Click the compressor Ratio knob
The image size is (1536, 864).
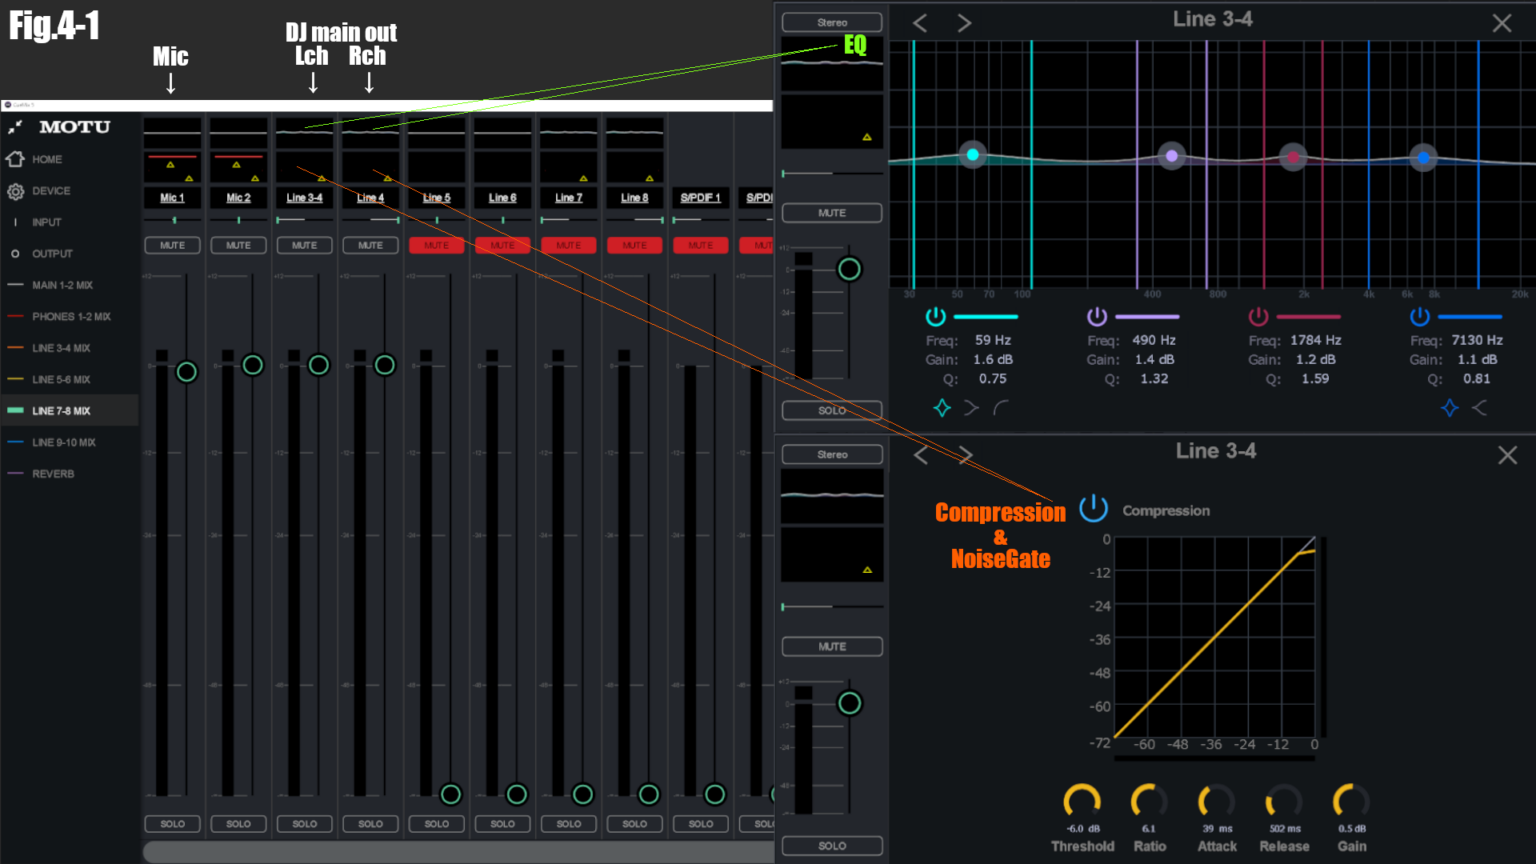(1149, 801)
